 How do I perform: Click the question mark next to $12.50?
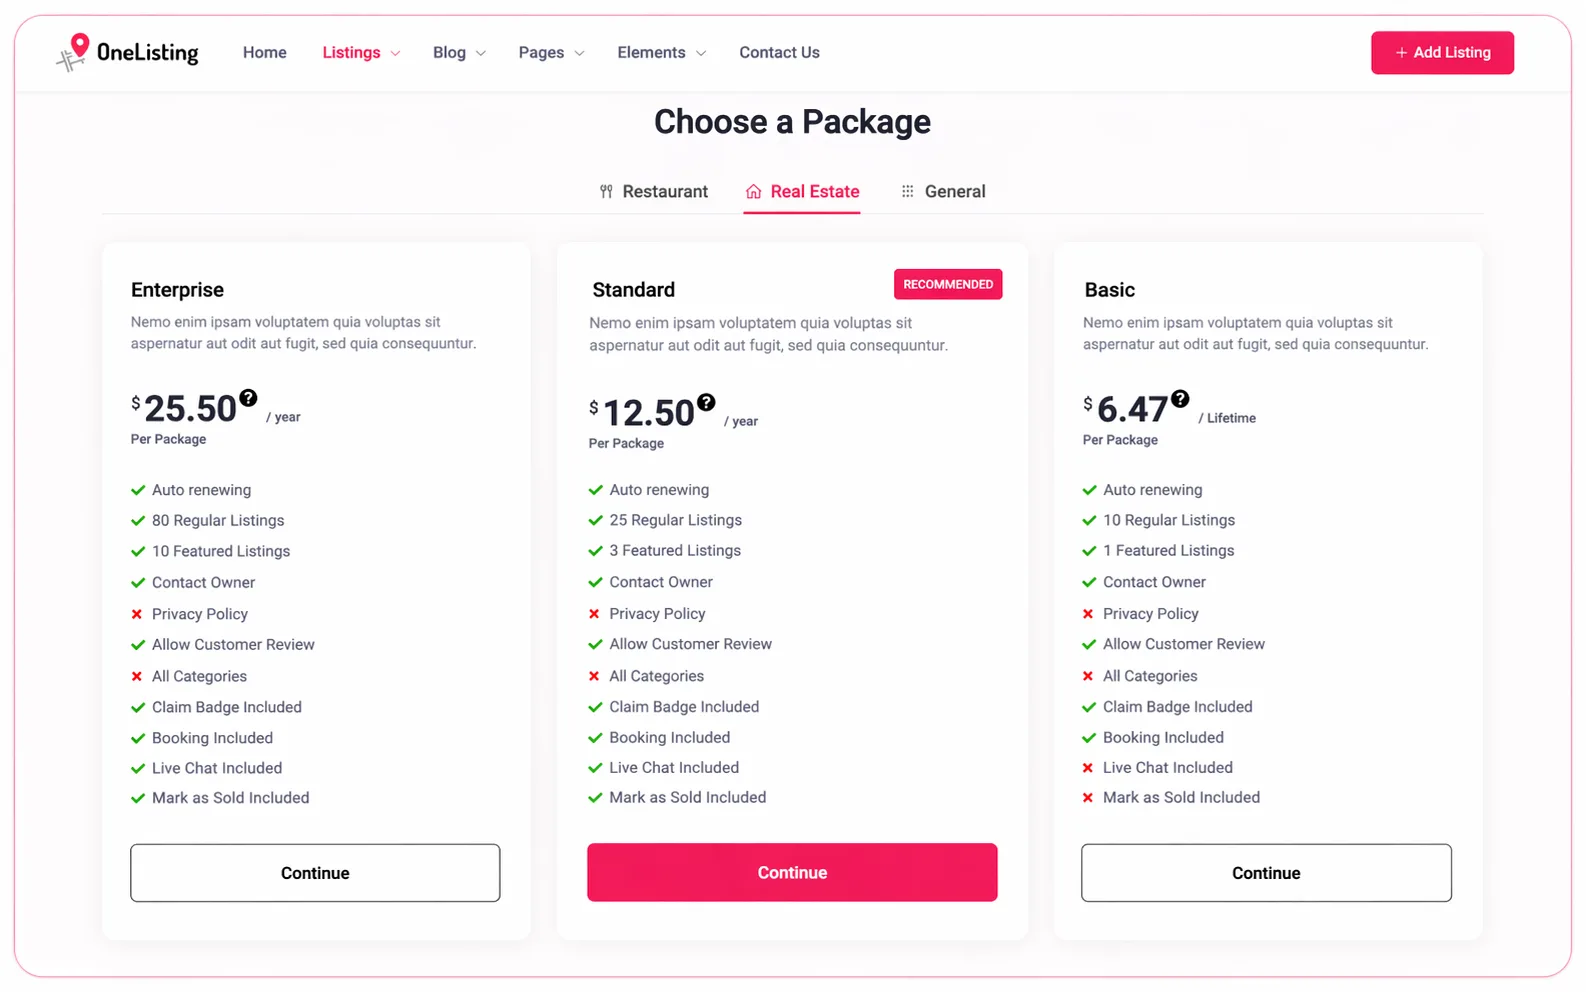tap(706, 402)
